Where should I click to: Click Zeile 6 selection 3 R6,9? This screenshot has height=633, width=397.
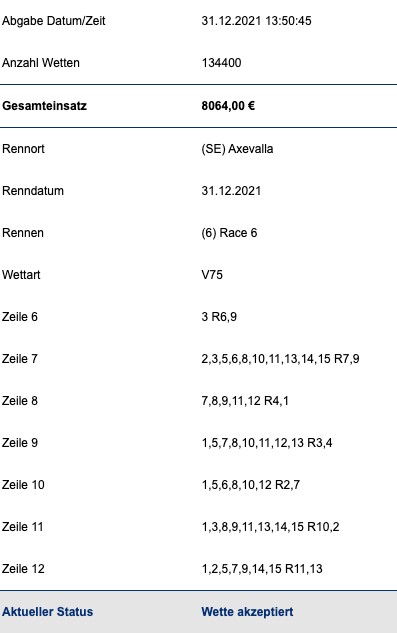coord(219,317)
